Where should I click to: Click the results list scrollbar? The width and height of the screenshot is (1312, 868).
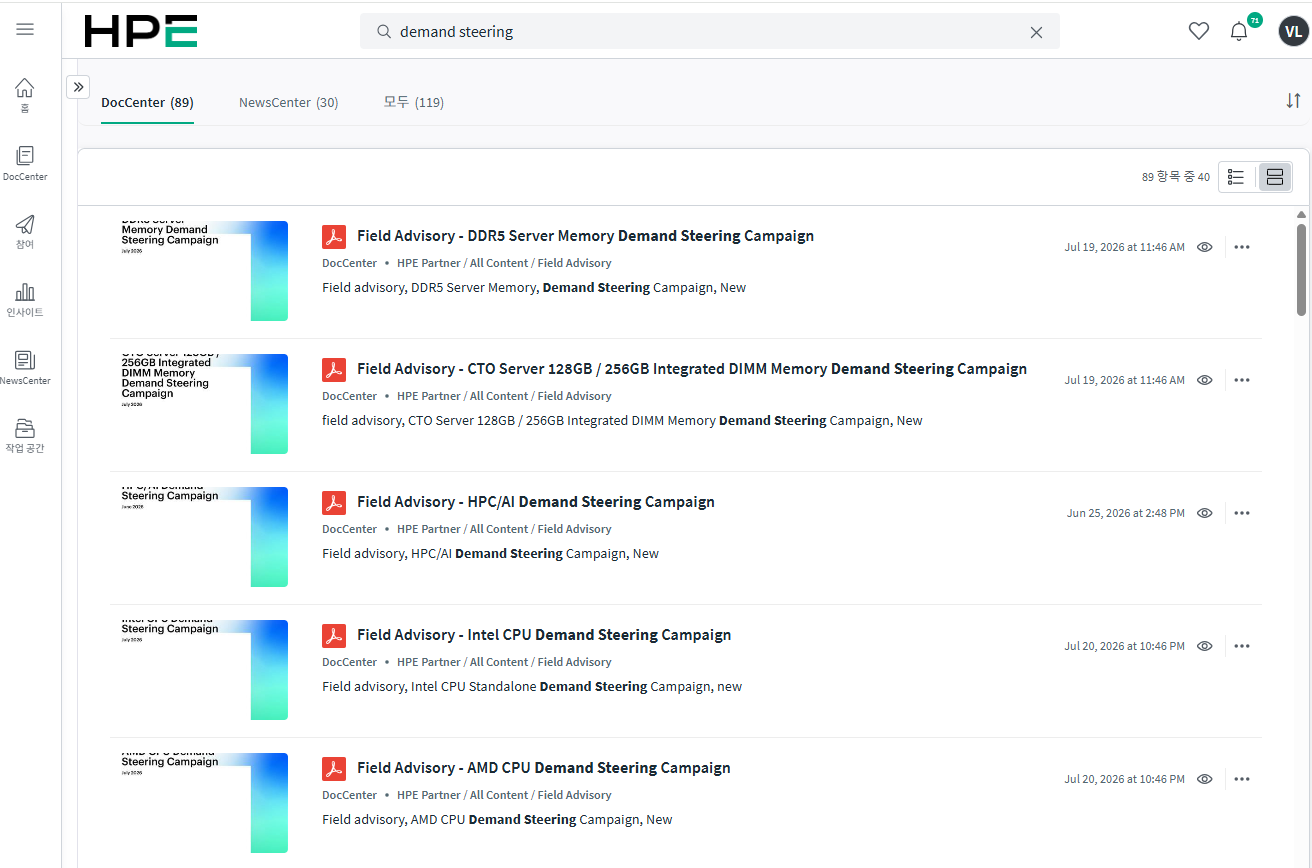1301,269
